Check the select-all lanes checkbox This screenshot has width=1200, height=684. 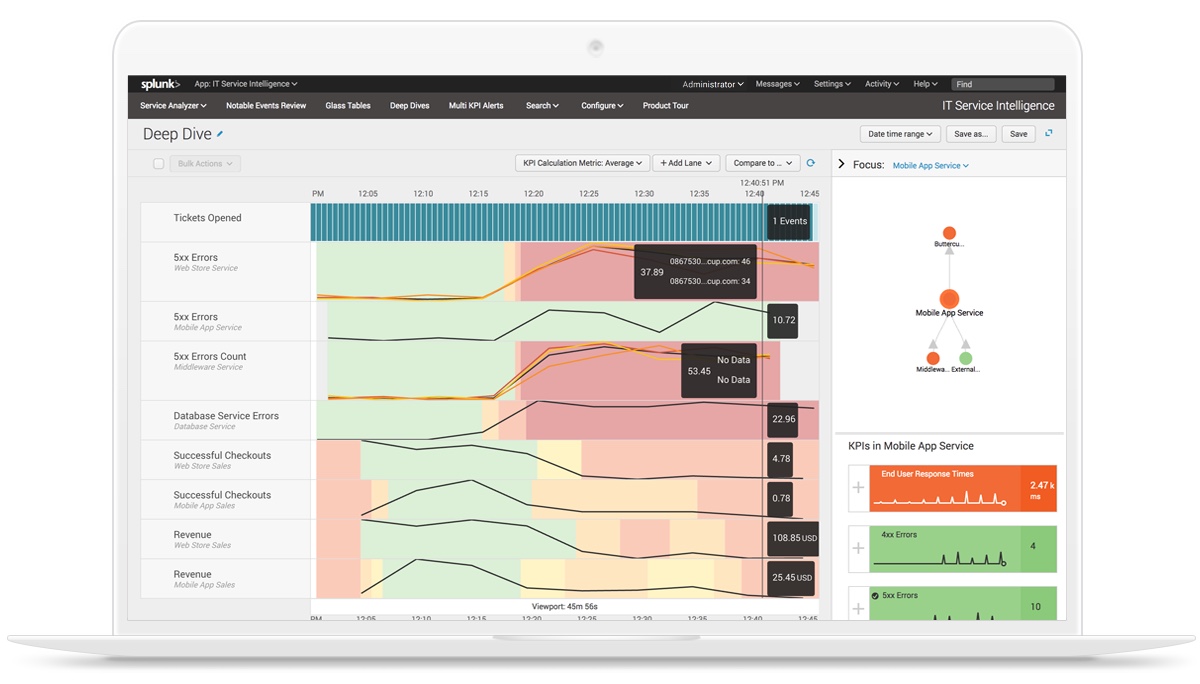click(158, 164)
